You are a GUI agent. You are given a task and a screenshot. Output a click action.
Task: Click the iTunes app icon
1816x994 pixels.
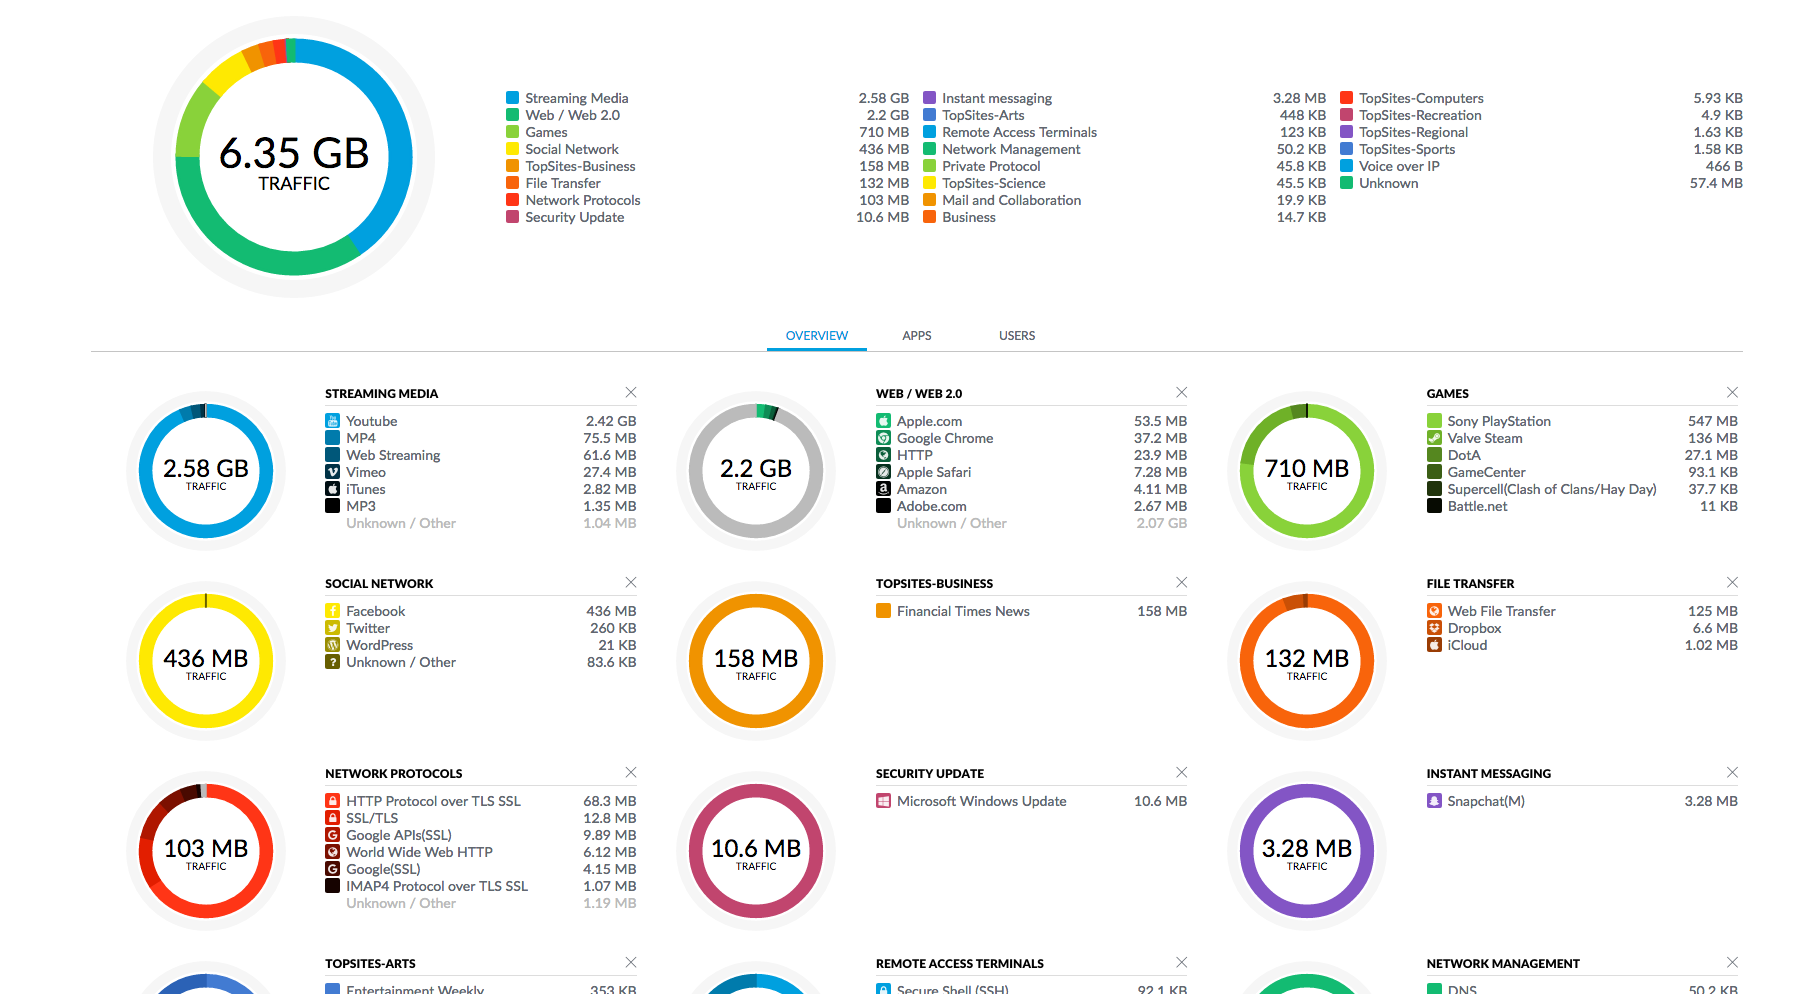332,489
